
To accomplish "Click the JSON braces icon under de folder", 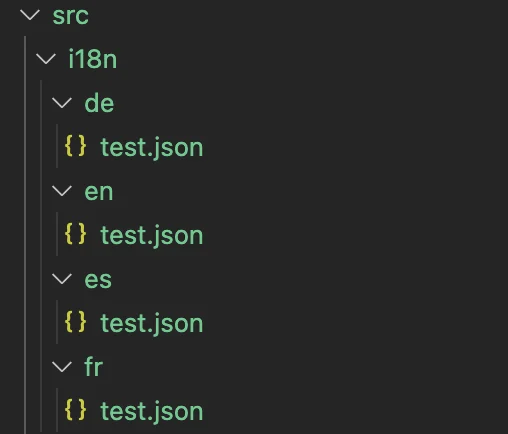I will pyautogui.click(x=76, y=146).
